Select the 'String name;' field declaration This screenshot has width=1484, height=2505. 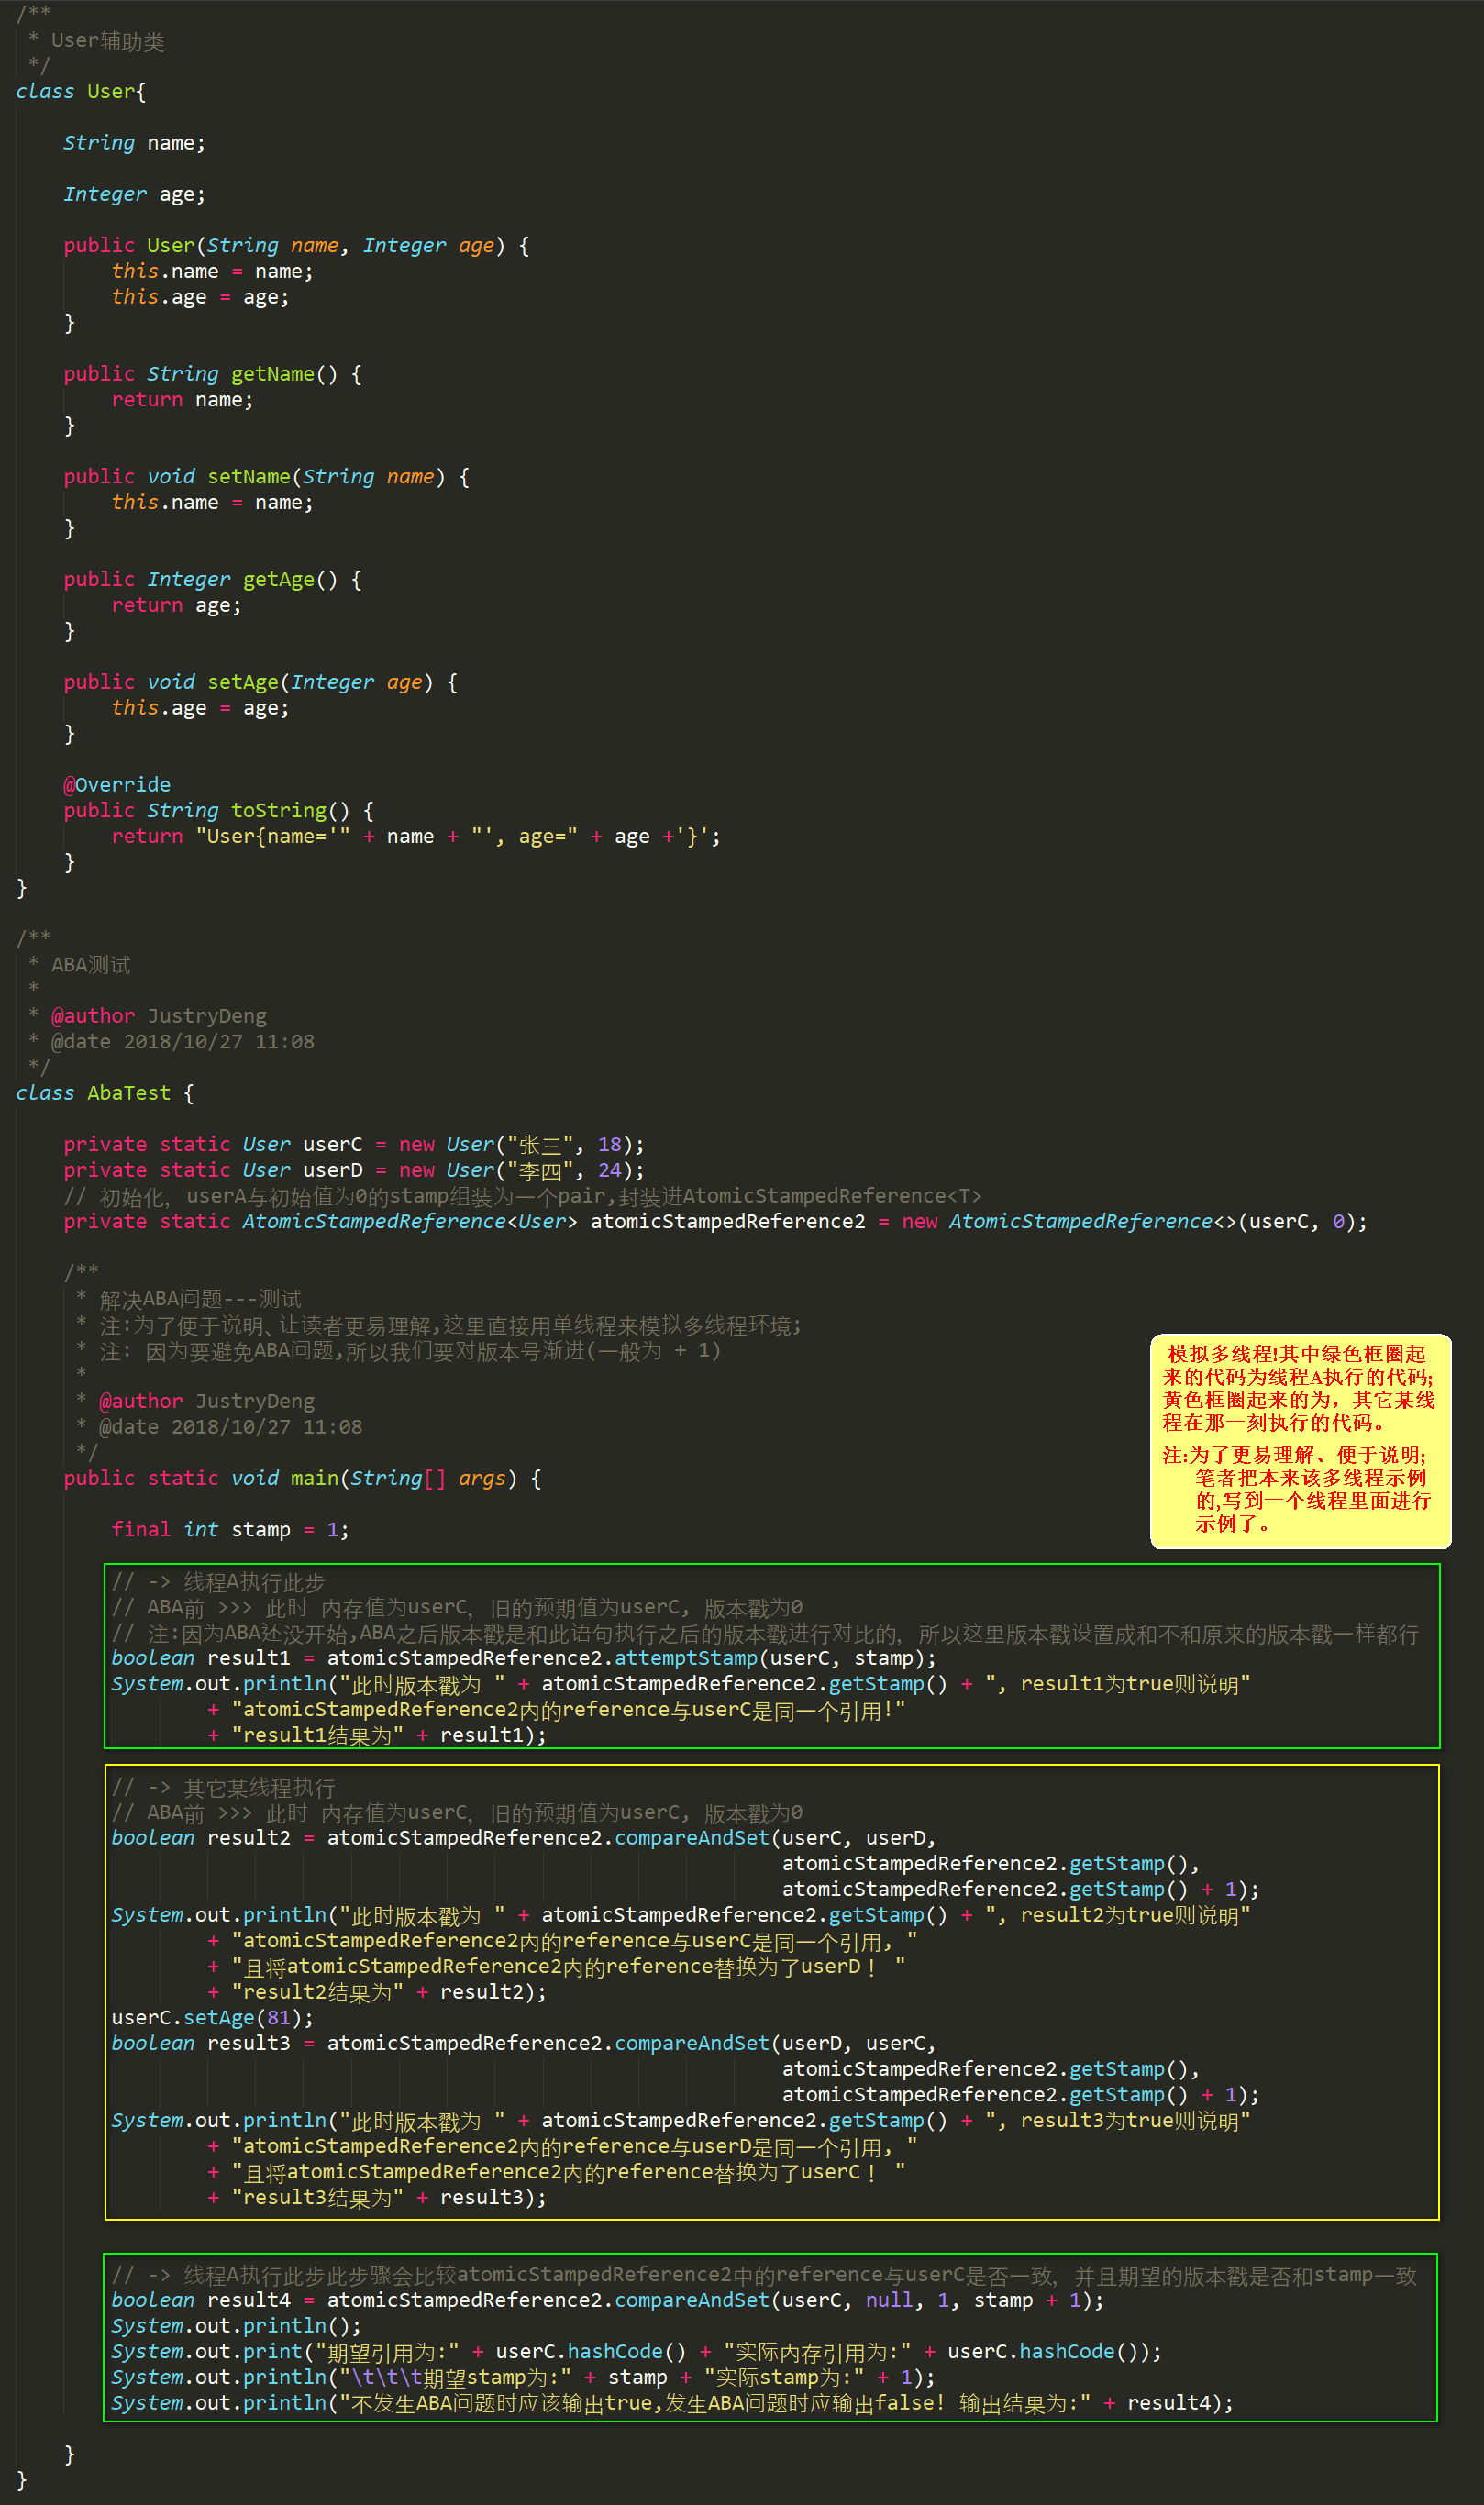tap(134, 143)
